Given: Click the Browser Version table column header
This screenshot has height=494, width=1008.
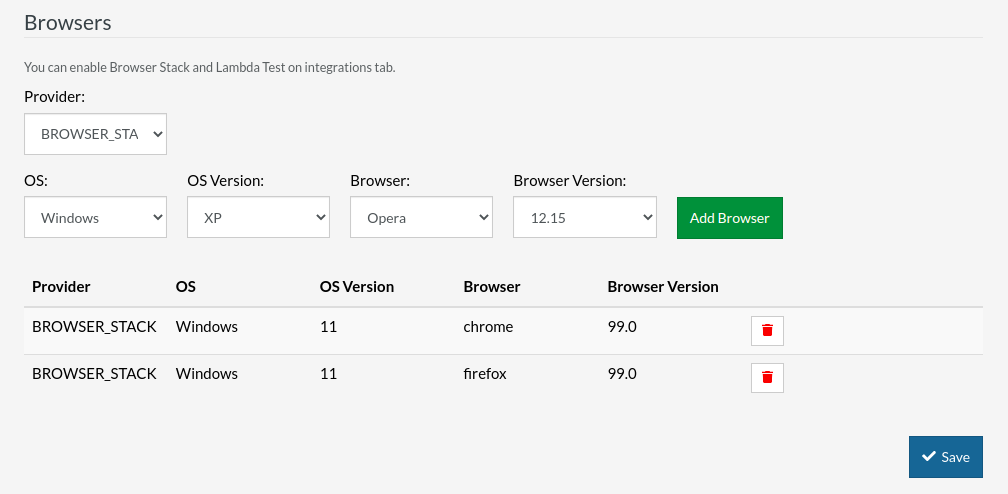Looking at the screenshot, I should click(662, 286).
